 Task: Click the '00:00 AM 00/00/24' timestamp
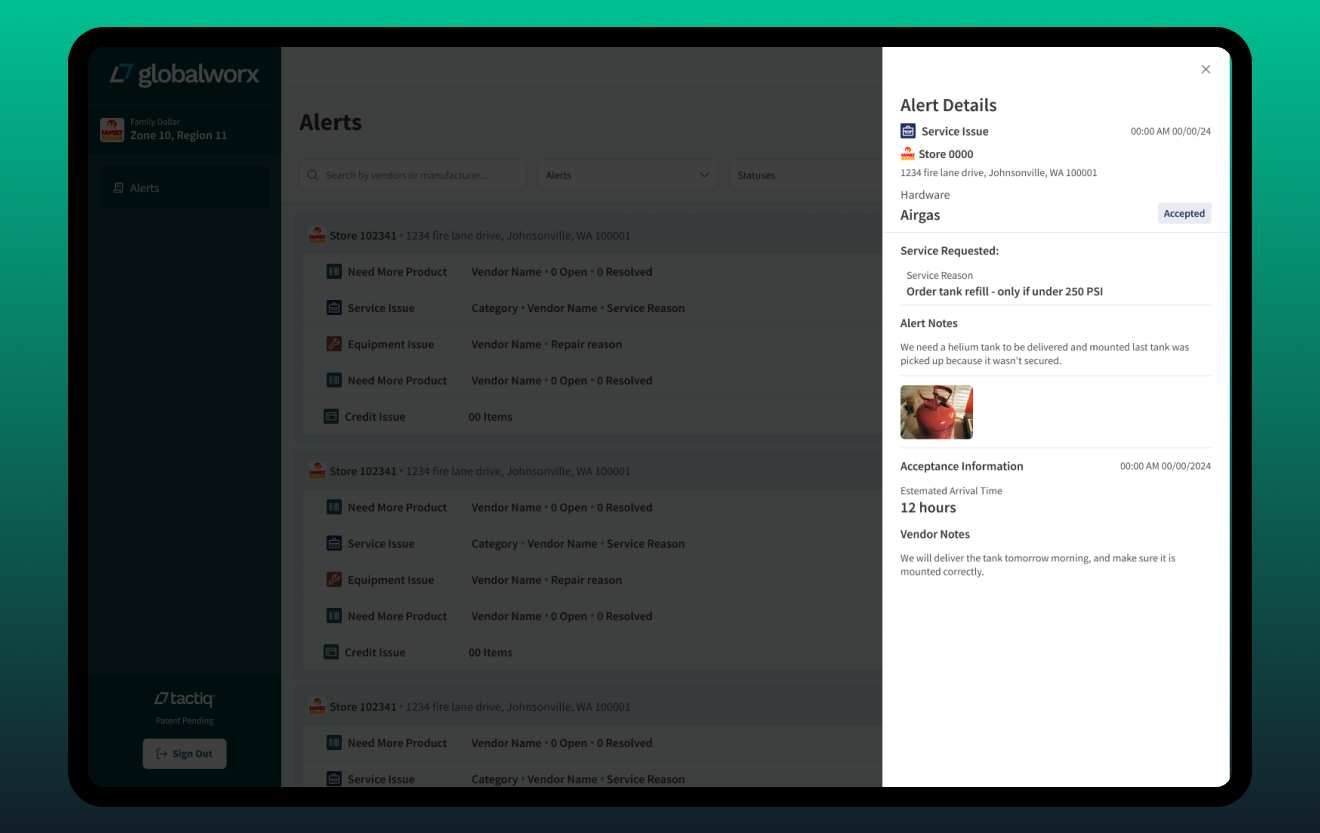point(1170,131)
